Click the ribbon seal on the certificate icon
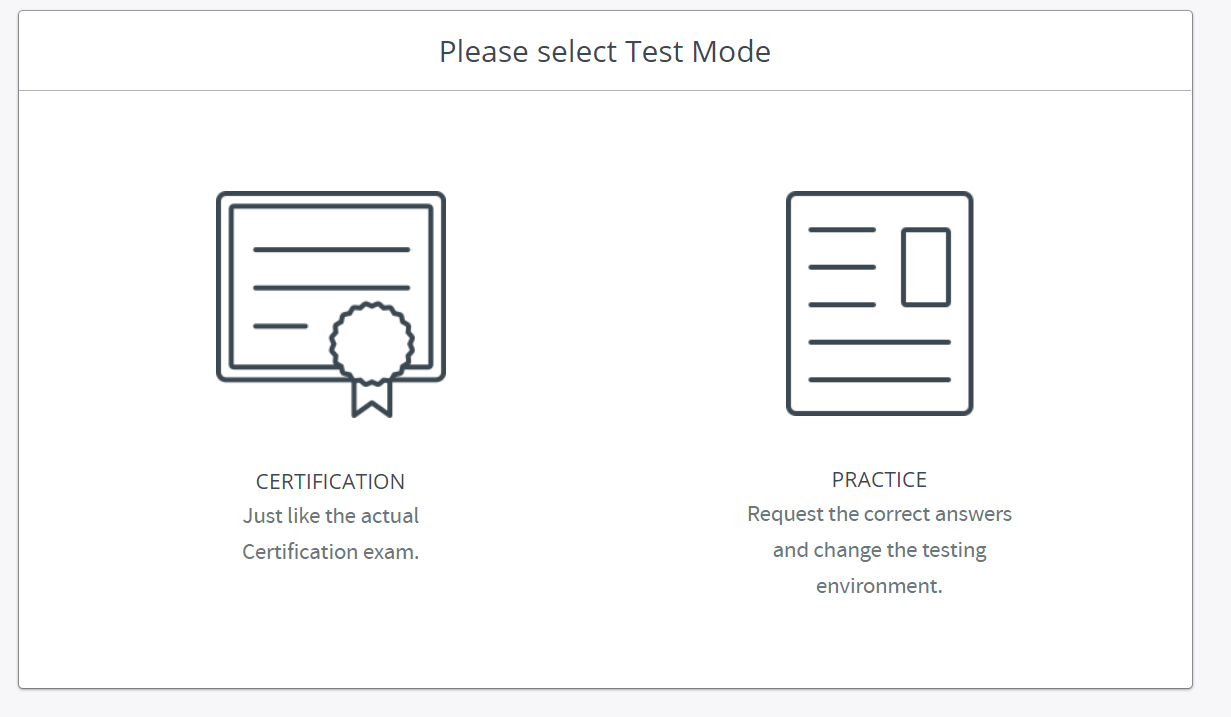 coord(371,344)
